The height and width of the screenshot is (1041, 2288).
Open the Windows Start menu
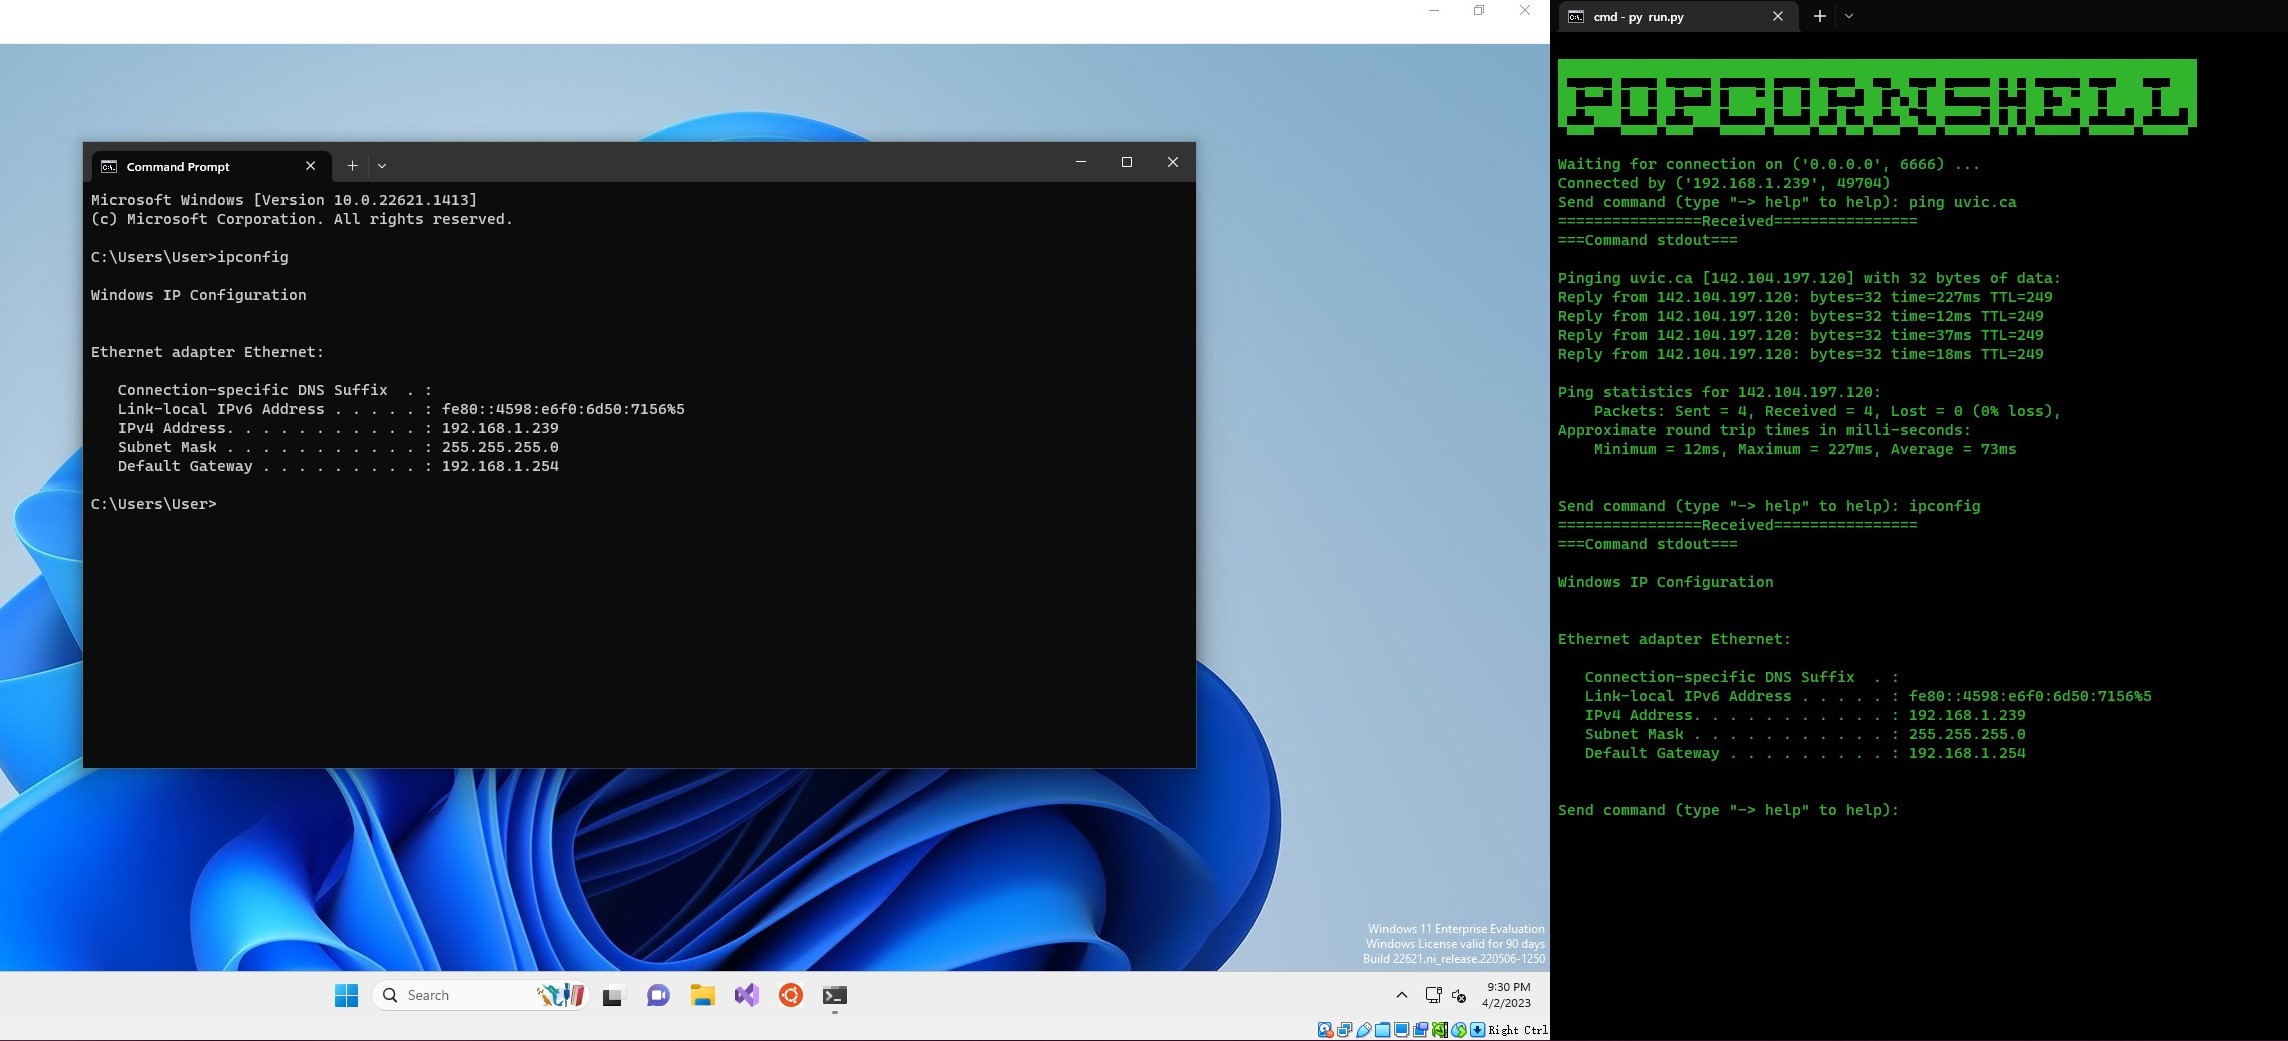346,995
